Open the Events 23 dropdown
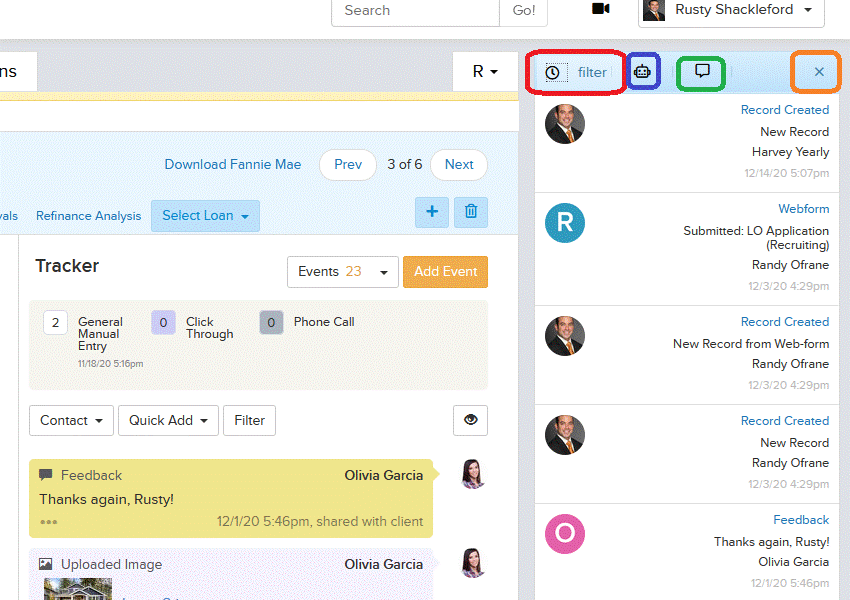 pos(343,272)
